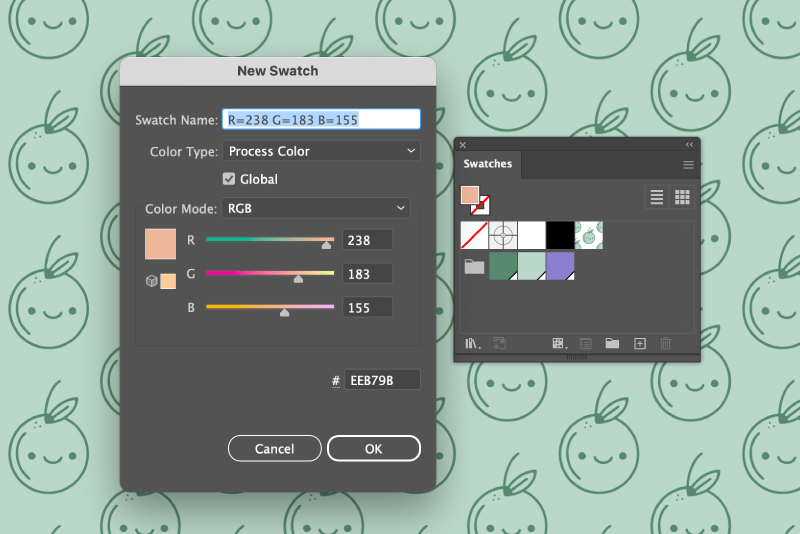Click the G value field 183

[367, 273]
